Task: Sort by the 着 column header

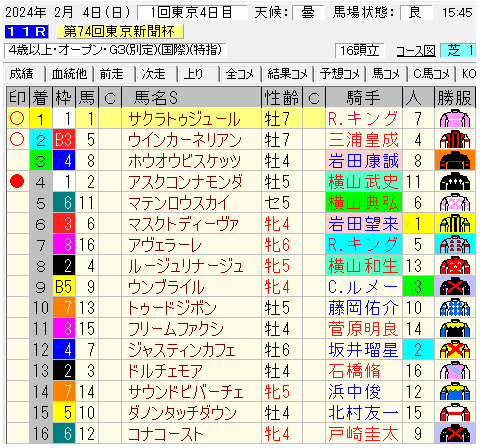Action: coord(41,98)
